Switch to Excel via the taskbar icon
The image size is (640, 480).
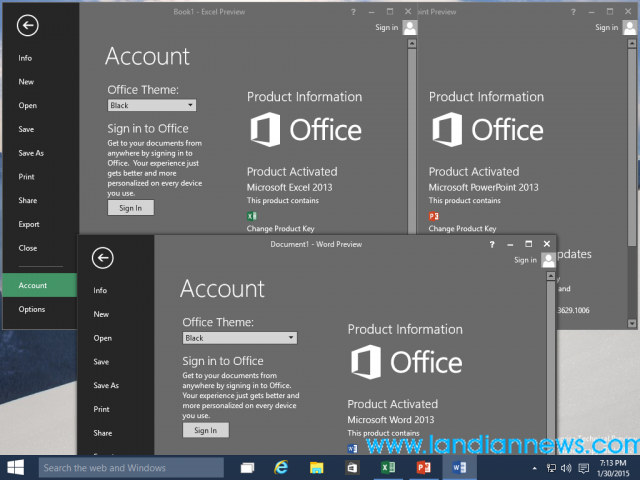(387, 467)
